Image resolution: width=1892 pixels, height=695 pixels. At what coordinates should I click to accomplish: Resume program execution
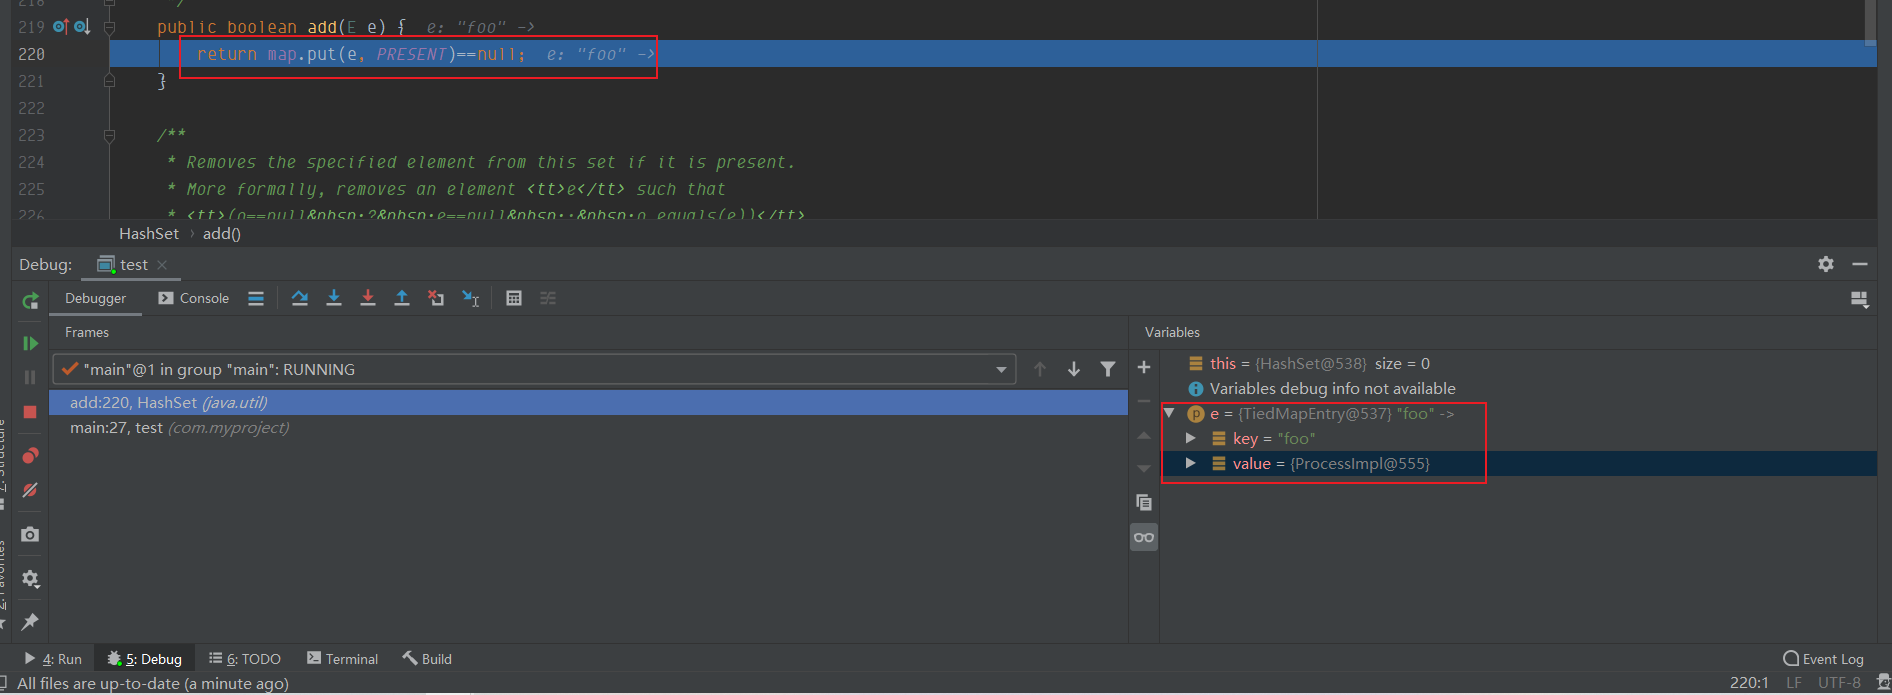tap(30, 343)
